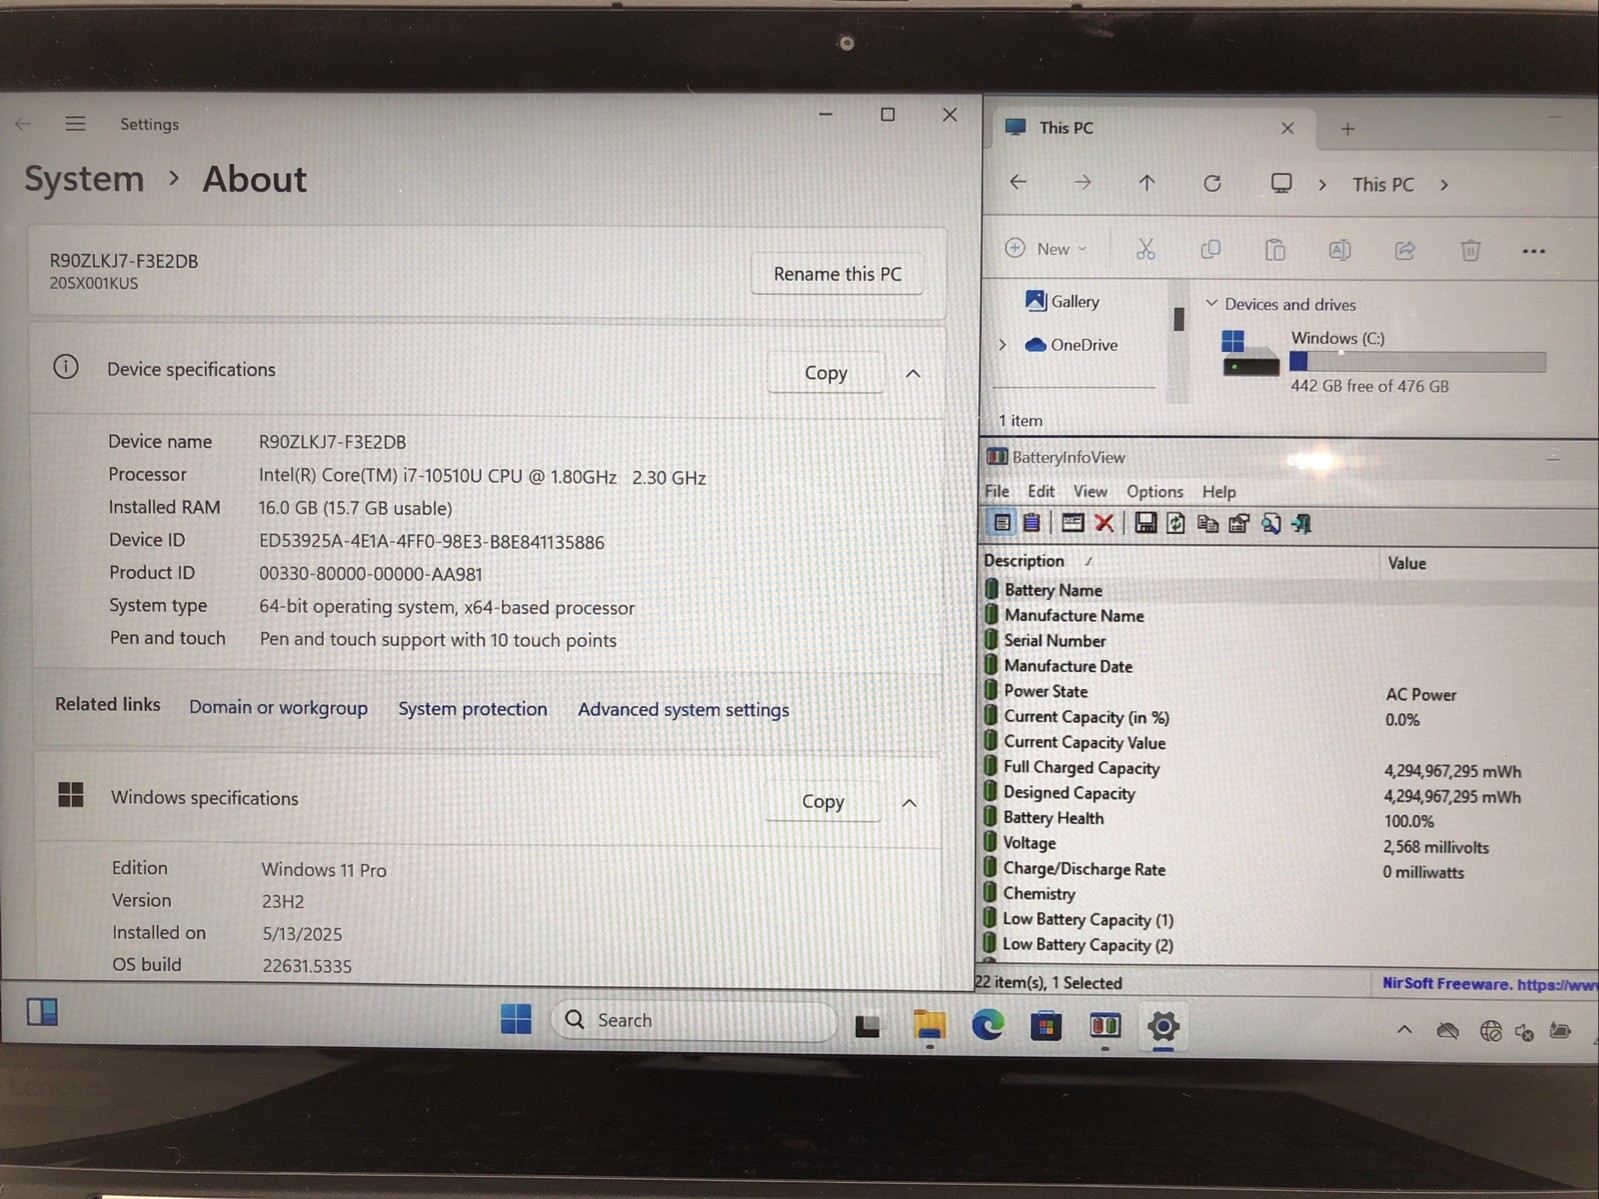Screen dimensions: 1599x1199
Task: Click the chevron before This PC in the address bar
Action: [1322, 185]
